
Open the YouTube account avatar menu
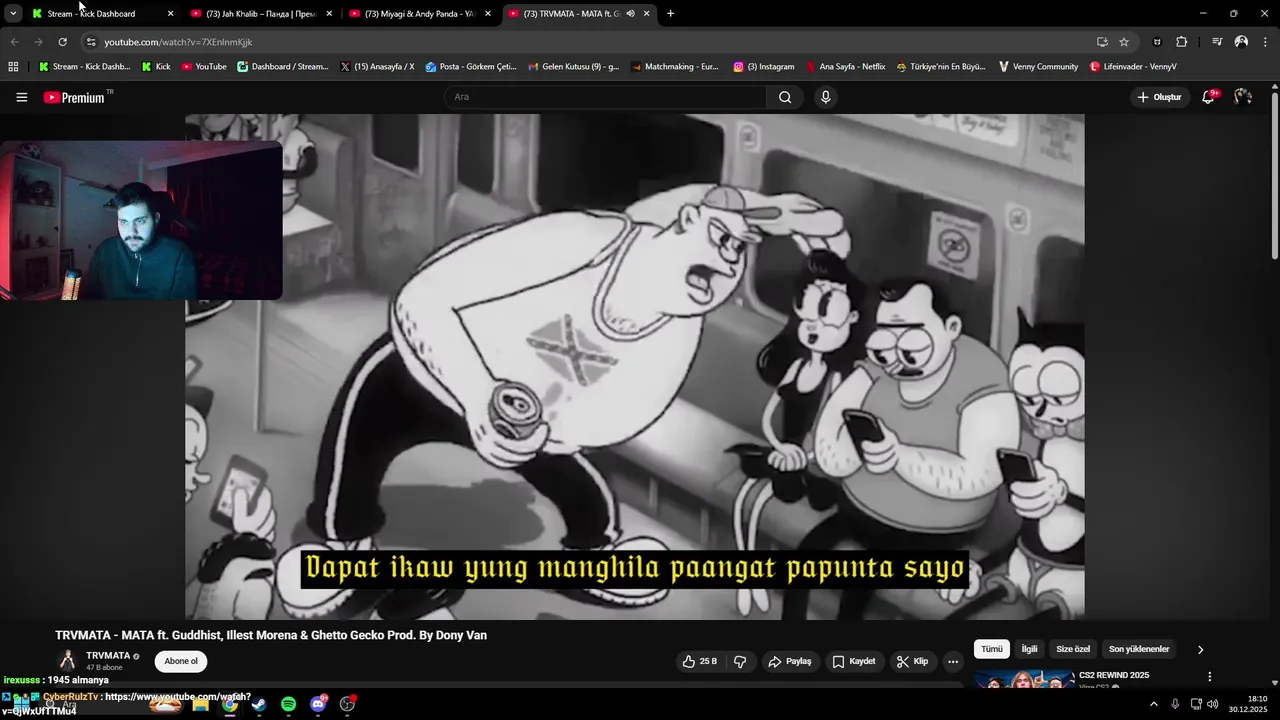pyautogui.click(x=1243, y=97)
